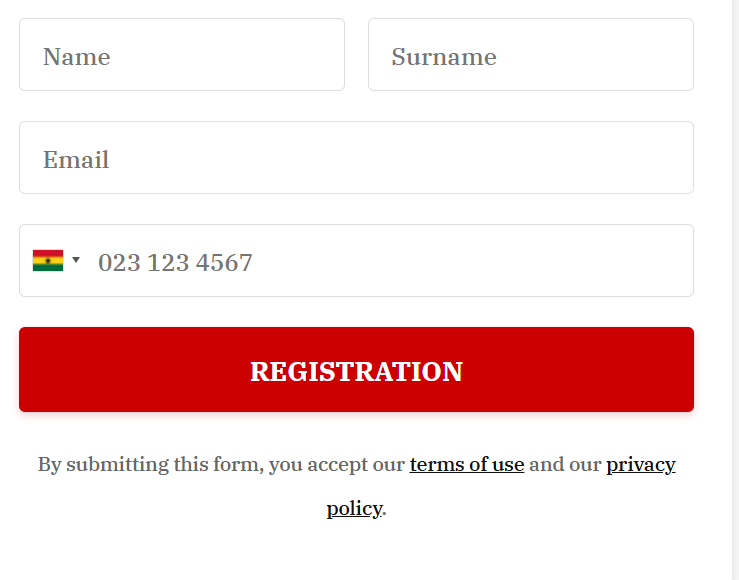Click the underlined 'terms of use' text
The width and height of the screenshot is (739, 580).
point(467,465)
